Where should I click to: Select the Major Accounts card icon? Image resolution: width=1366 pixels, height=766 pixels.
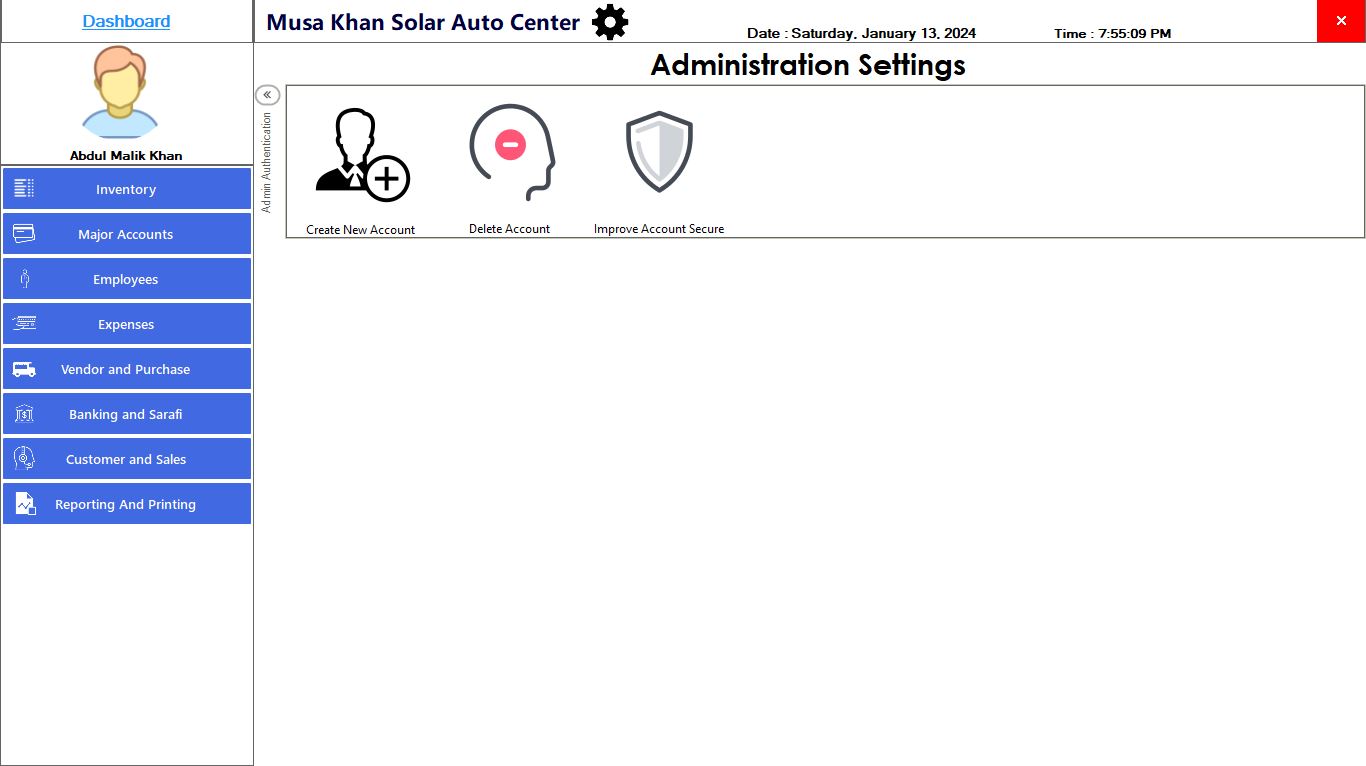pos(24,234)
